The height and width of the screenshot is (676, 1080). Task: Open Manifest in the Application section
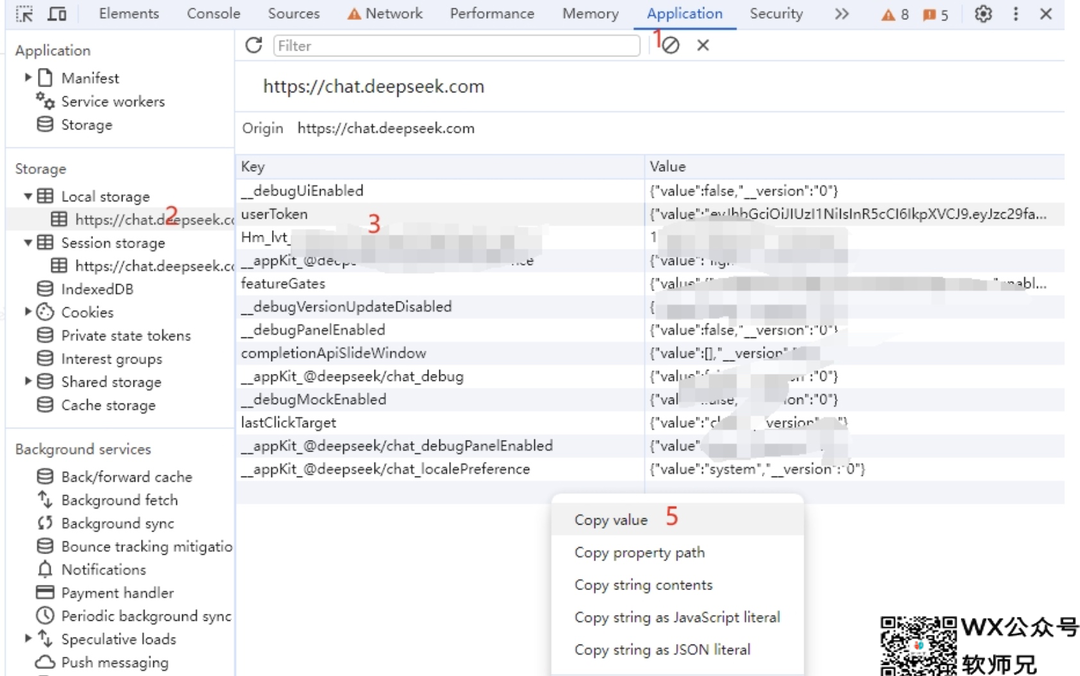(90, 78)
